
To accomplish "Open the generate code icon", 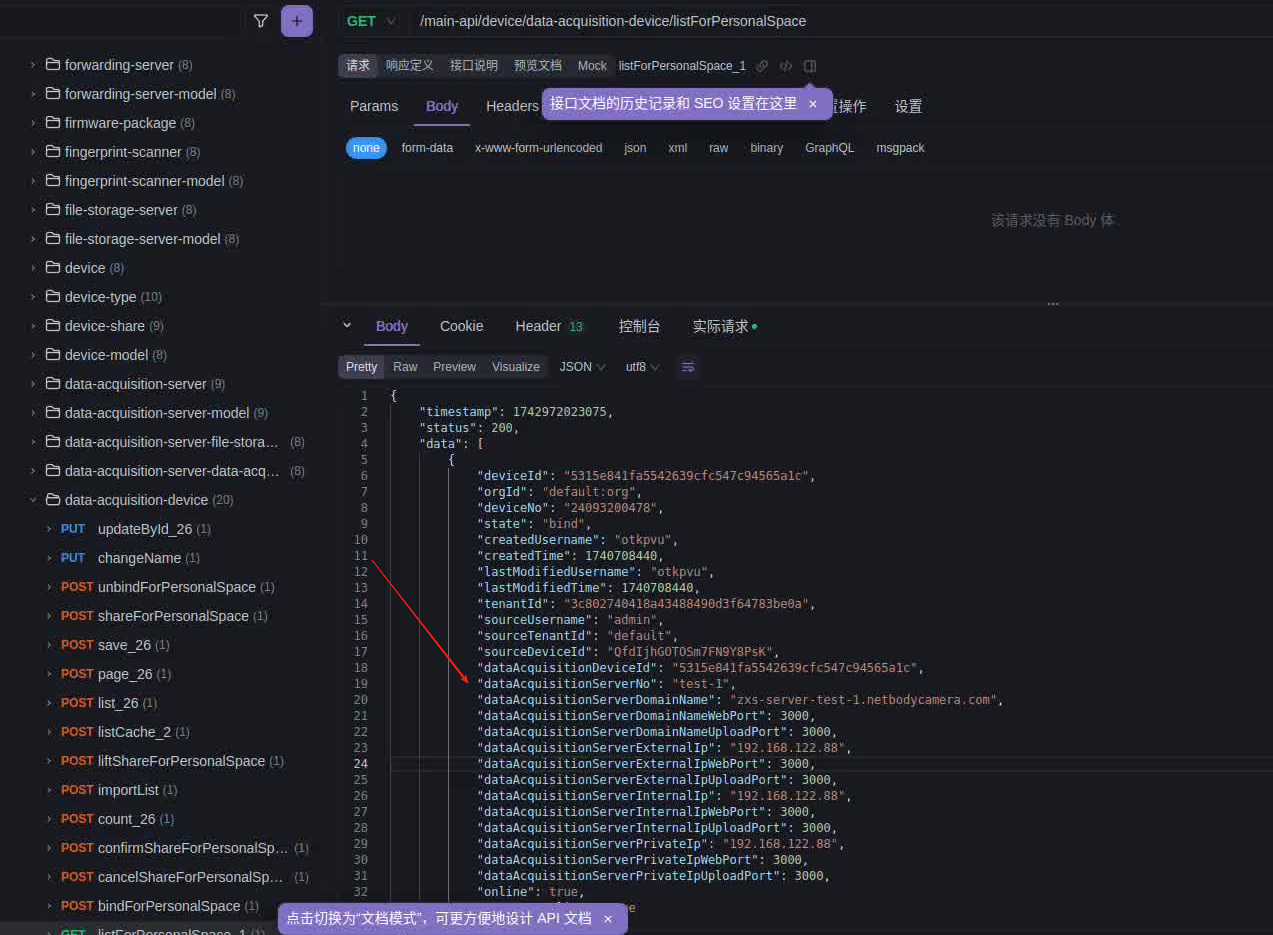I will pyautogui.click(x=786, y=66).
